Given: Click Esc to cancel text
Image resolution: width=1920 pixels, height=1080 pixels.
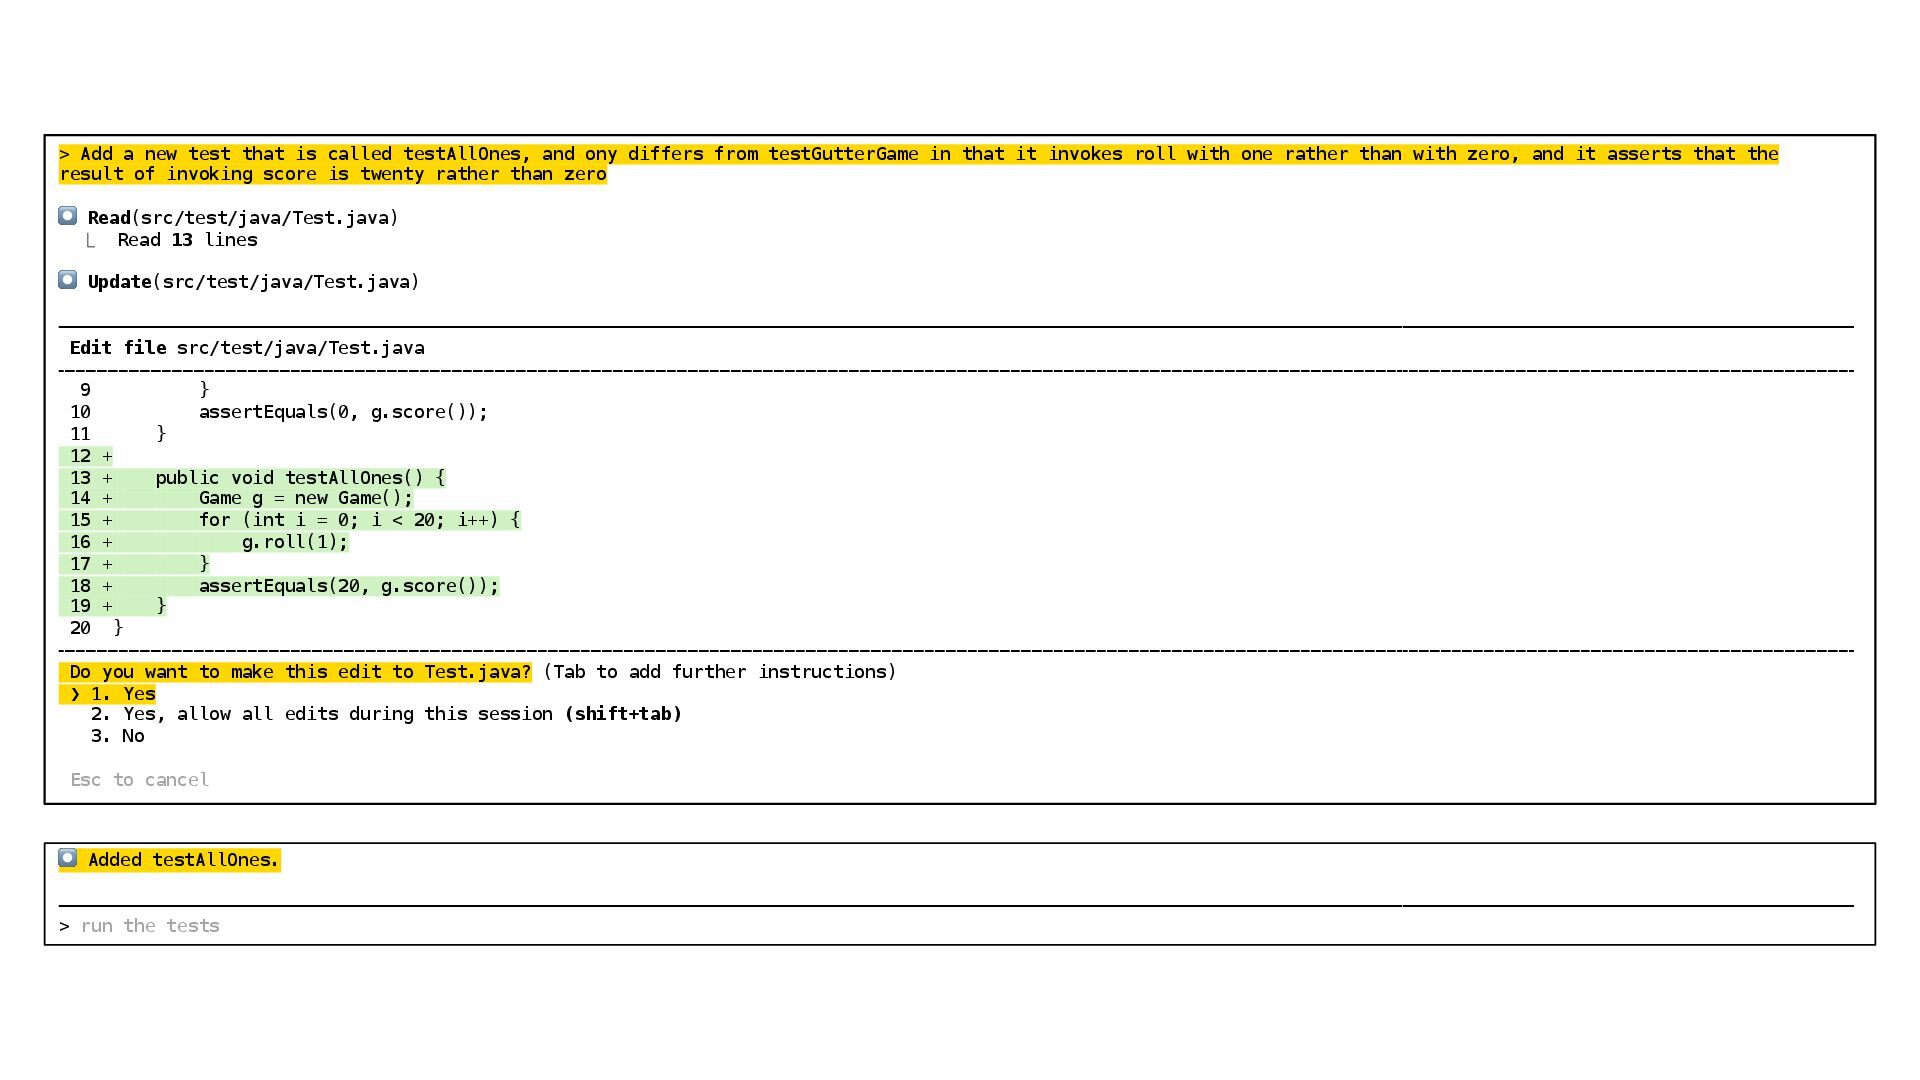Looking at the screenshot, I should point(139,780).
